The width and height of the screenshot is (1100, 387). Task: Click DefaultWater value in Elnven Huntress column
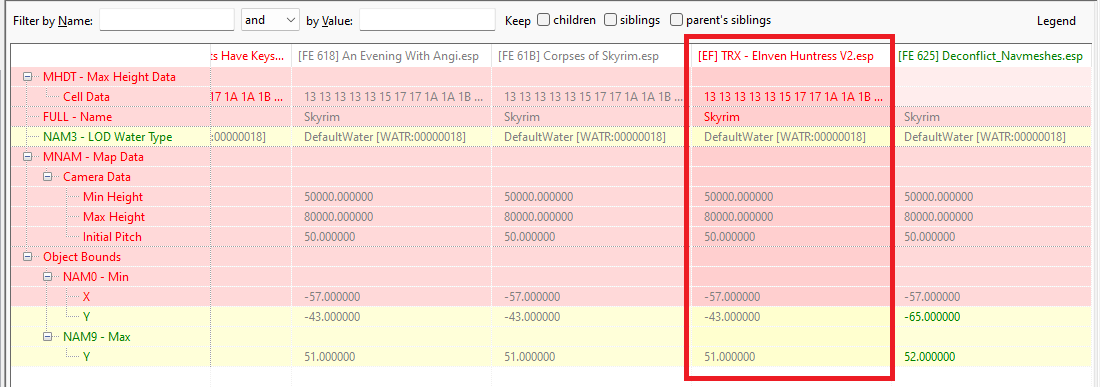tap(784, 137)
